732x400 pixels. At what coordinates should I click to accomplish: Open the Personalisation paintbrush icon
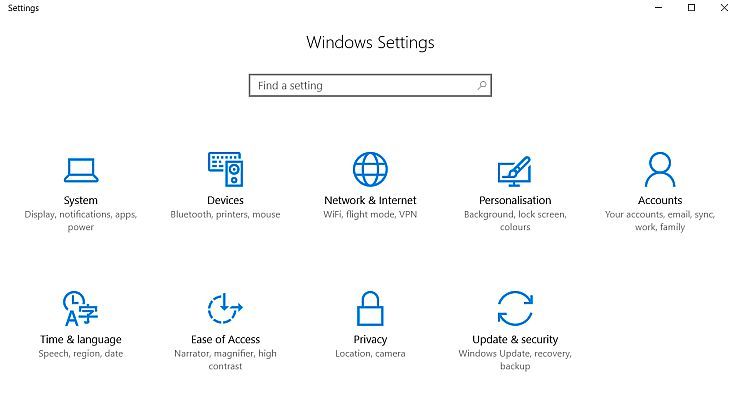point(515,171)
